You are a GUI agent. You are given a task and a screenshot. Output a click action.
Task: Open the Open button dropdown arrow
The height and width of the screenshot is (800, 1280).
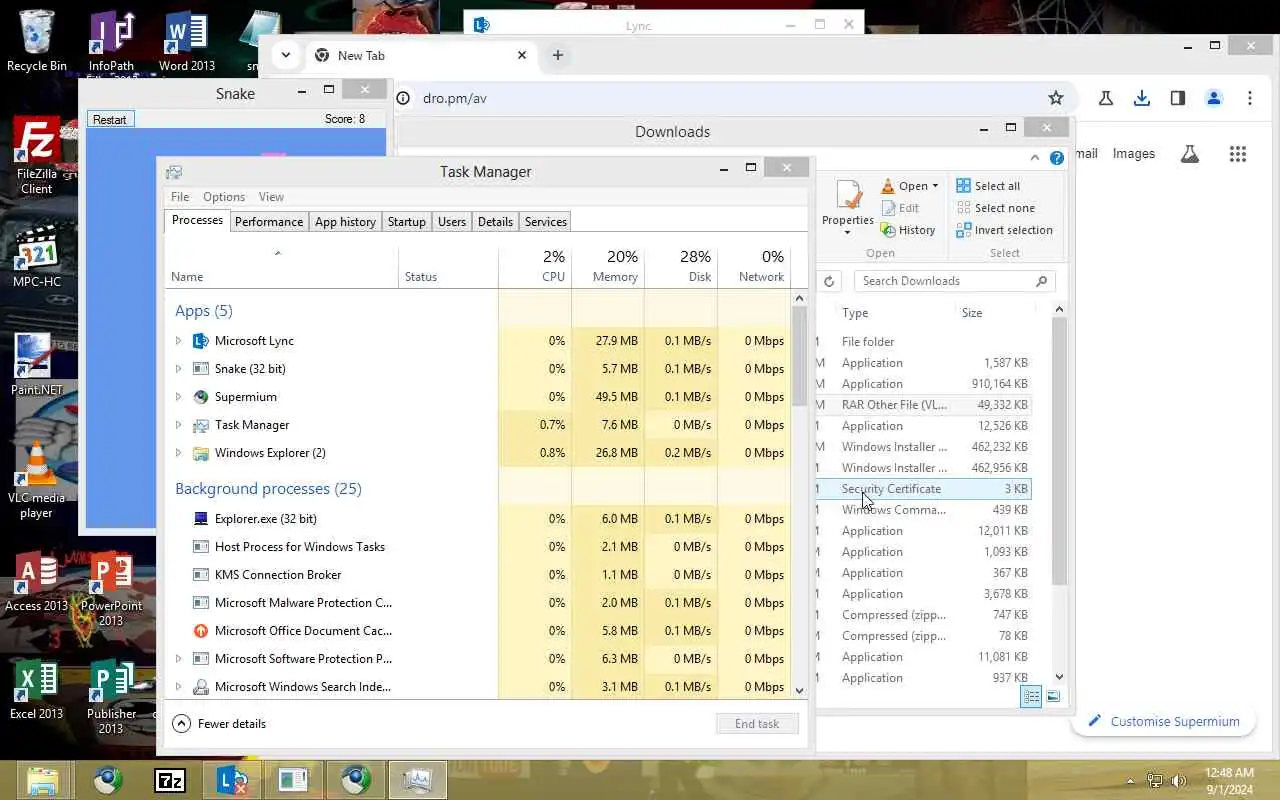(935, 186)
